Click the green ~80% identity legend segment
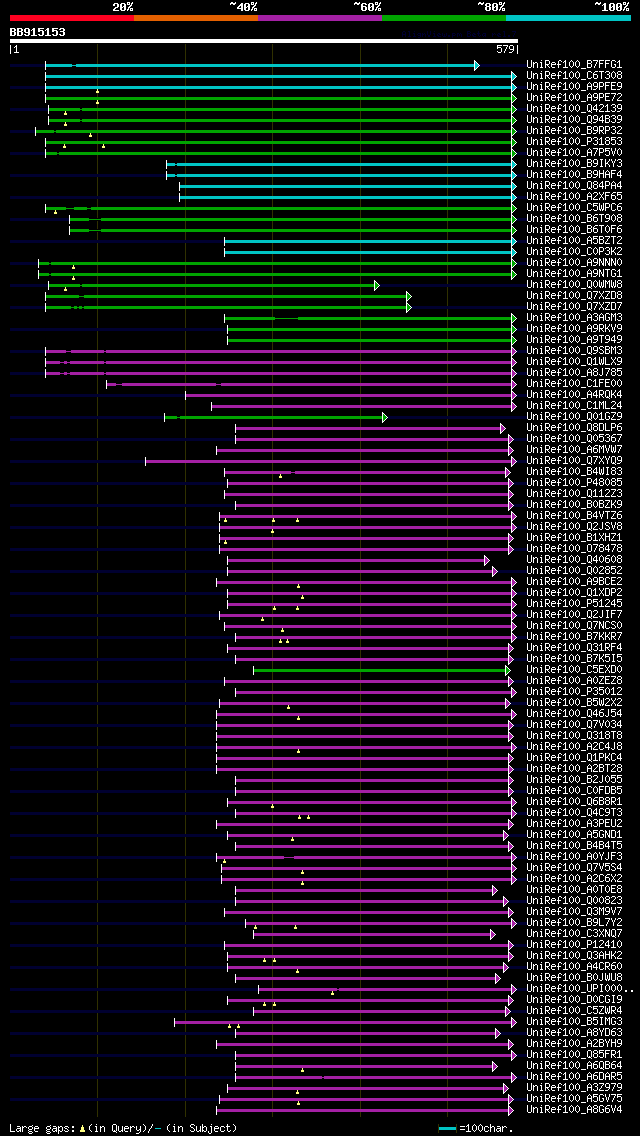 click(444, 17)
